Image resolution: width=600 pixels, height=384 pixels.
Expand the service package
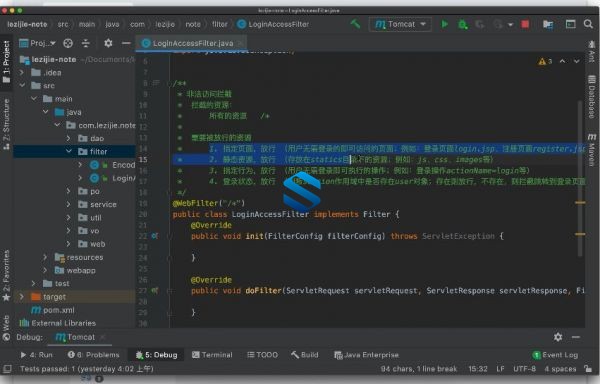click(68, 204)
